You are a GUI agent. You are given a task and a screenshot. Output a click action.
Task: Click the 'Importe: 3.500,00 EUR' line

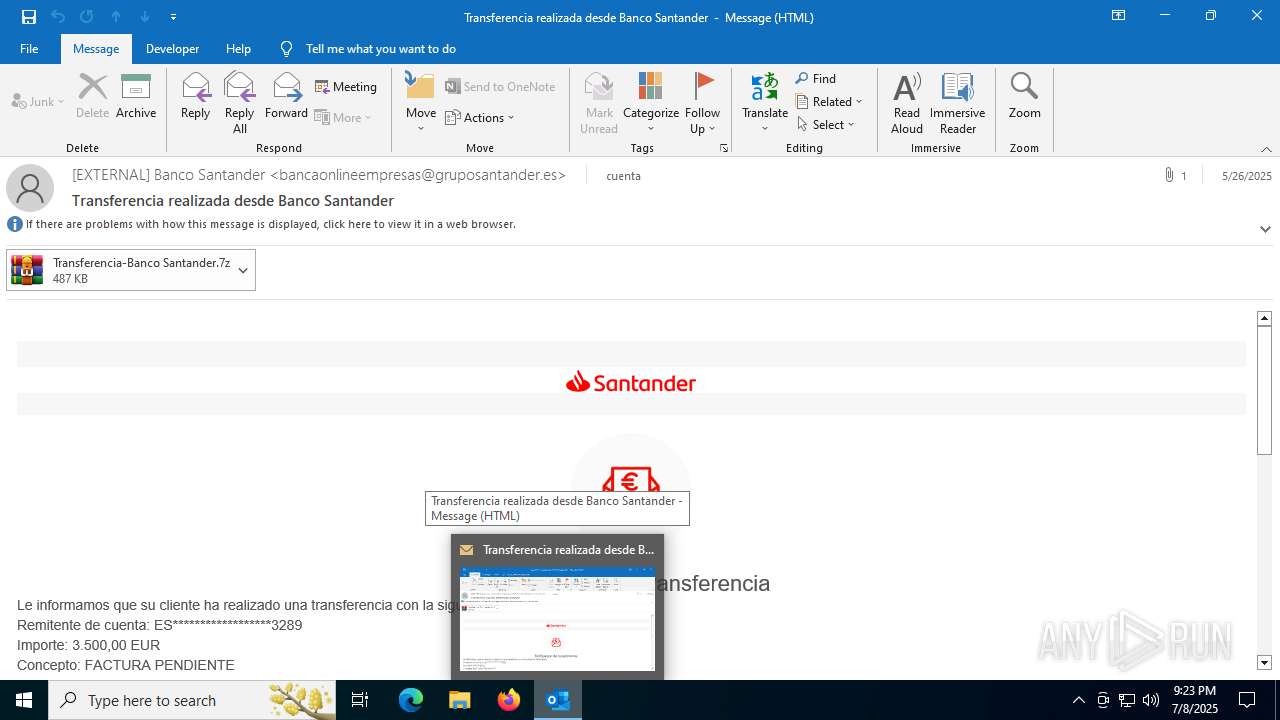pyautogui.click(x=88, y=645)
